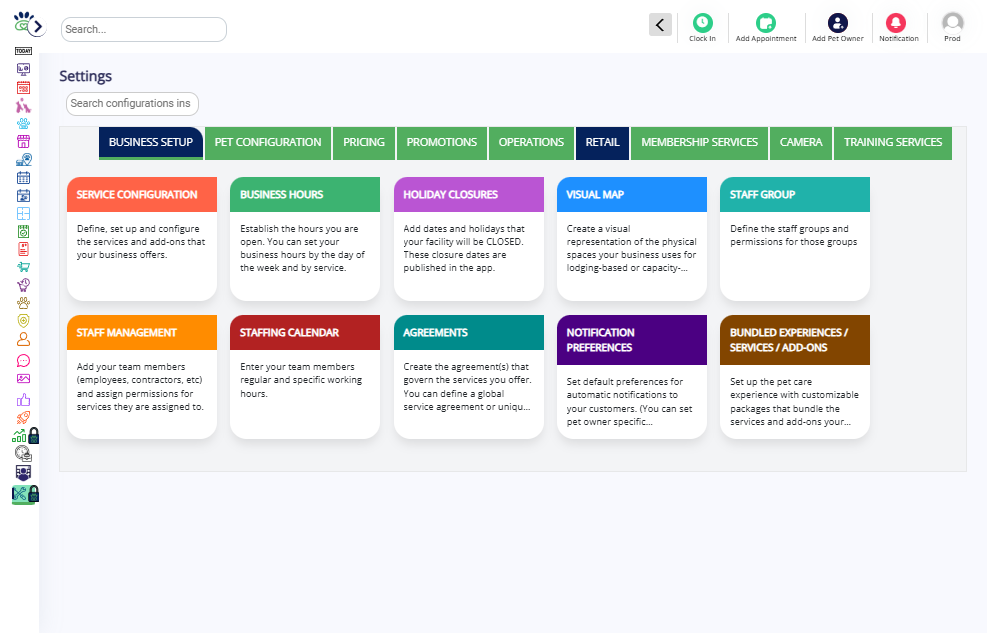The image size is (987, 633).
Task: Open the locked tools settings sidebar icon
Action: pyautogui.click(x=25, y=495)
